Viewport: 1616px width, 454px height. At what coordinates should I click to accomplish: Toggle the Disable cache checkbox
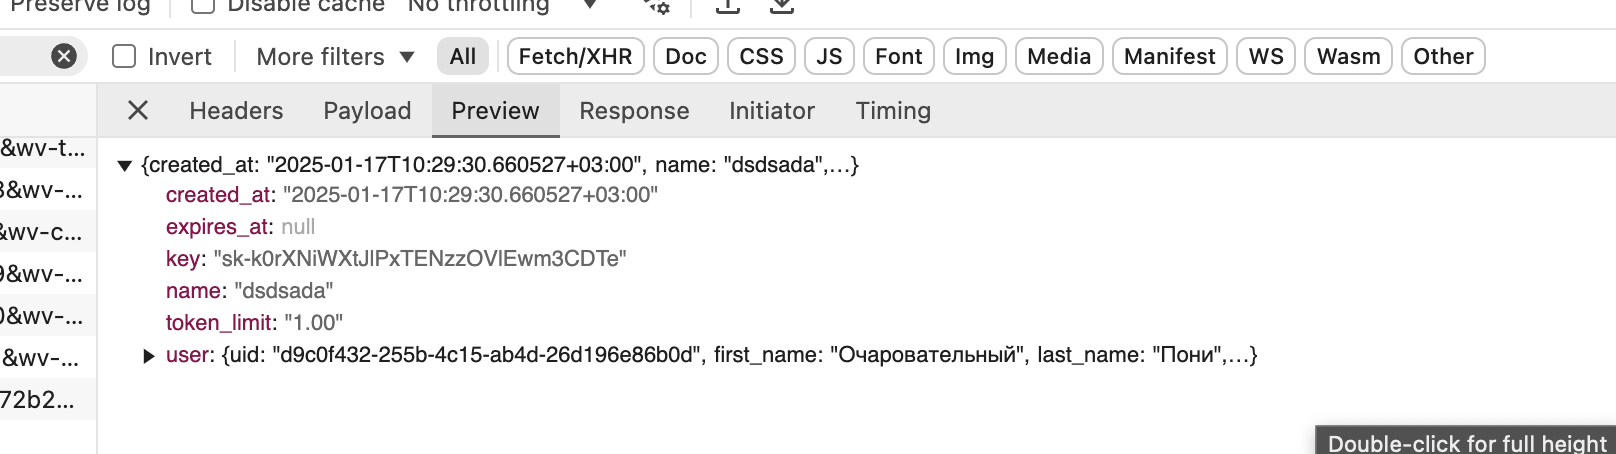pos(203,6)
